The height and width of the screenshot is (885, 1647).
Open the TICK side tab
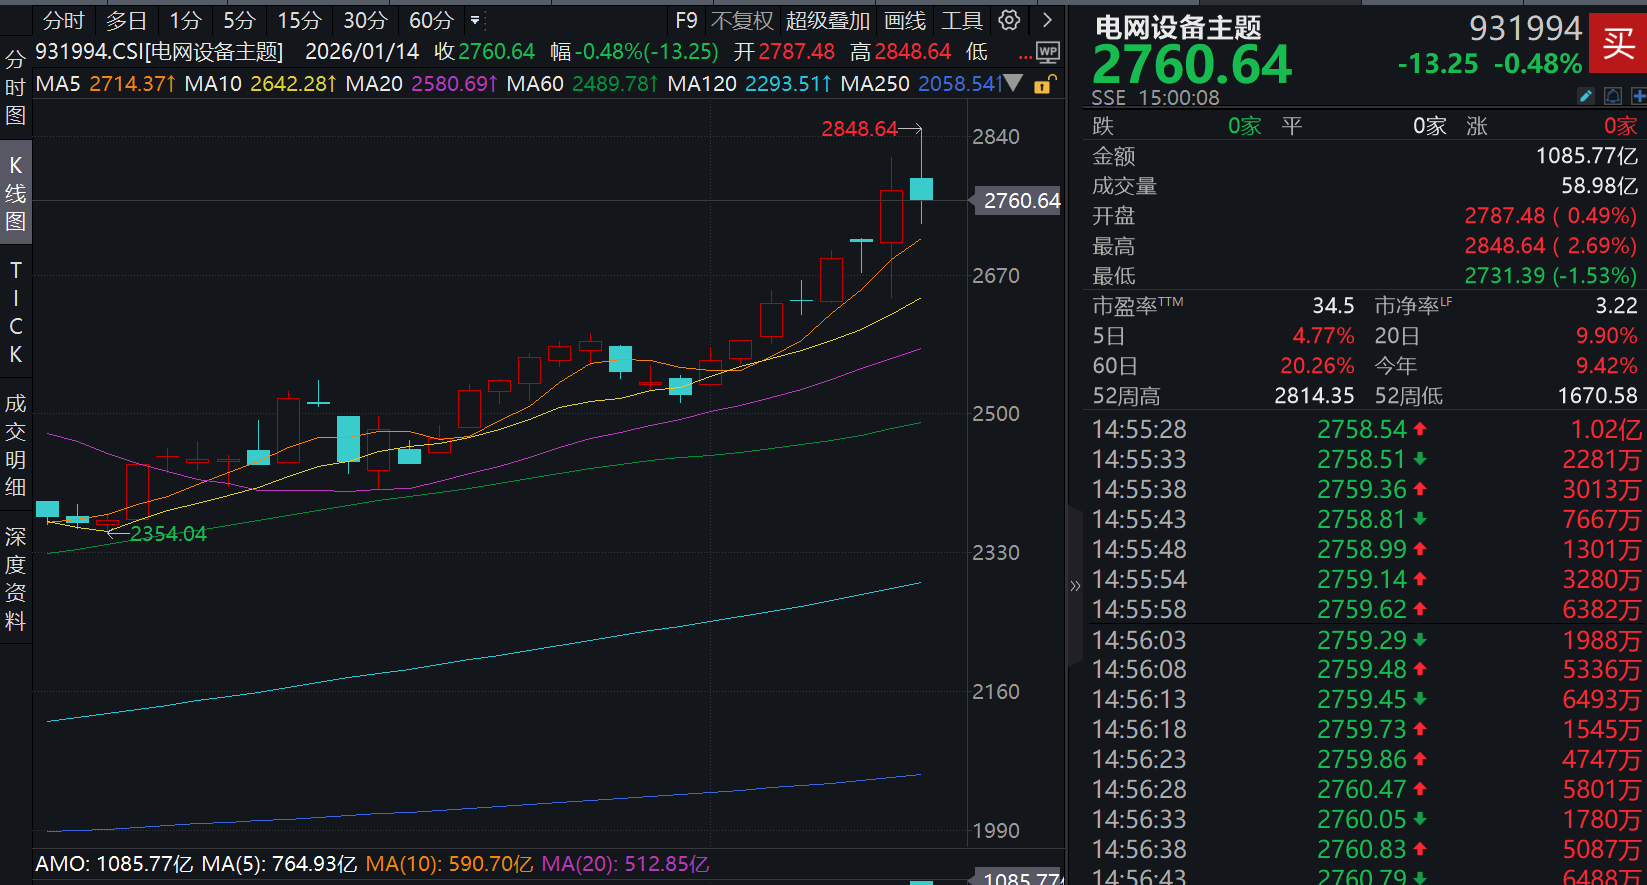tap(15, 312)
